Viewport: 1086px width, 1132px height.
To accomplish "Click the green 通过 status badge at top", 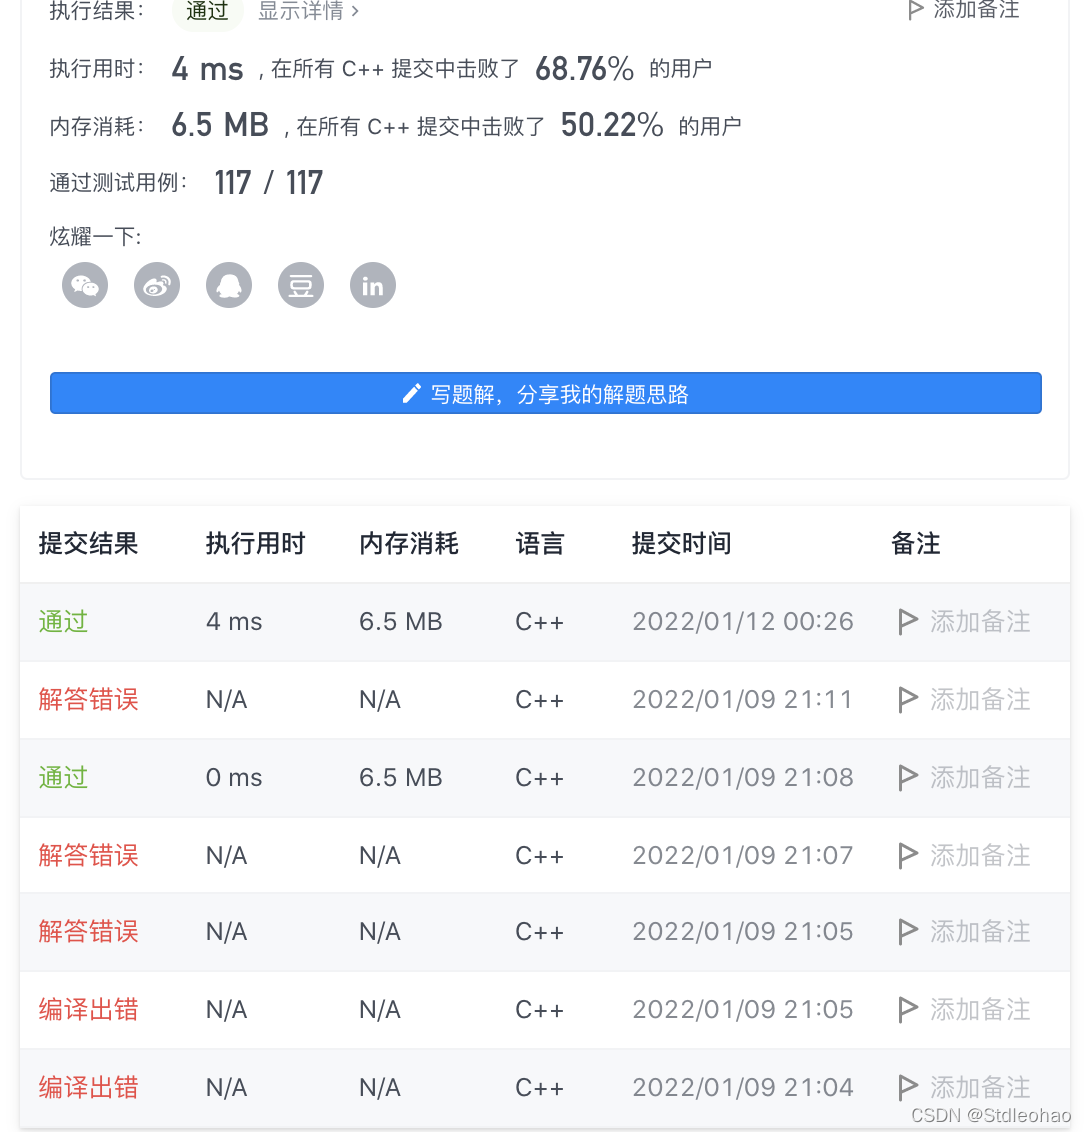I will (x=207, y=11).
